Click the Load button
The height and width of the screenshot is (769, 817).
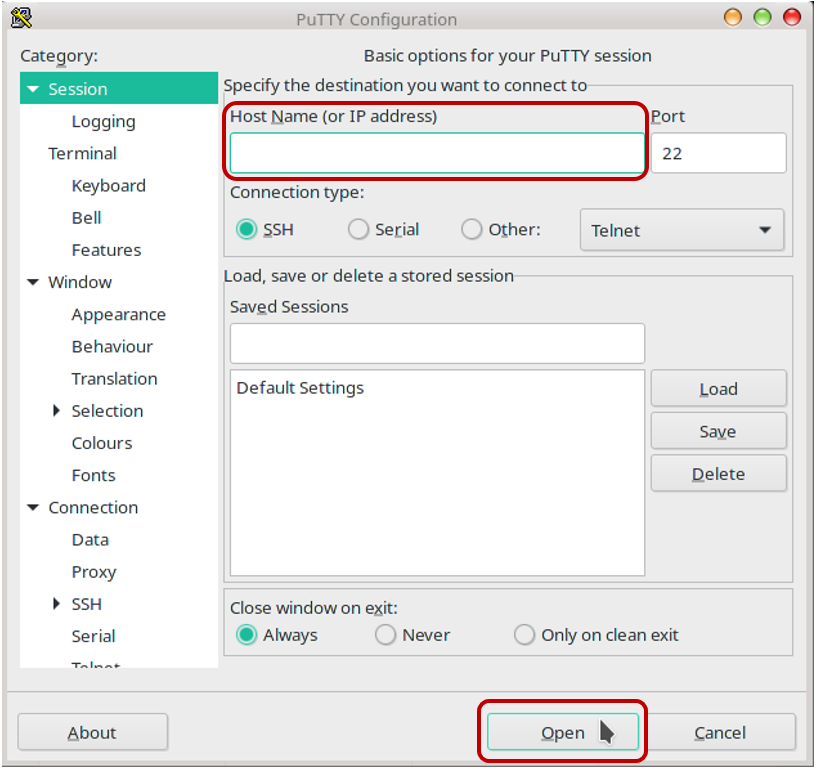[718, 388]
